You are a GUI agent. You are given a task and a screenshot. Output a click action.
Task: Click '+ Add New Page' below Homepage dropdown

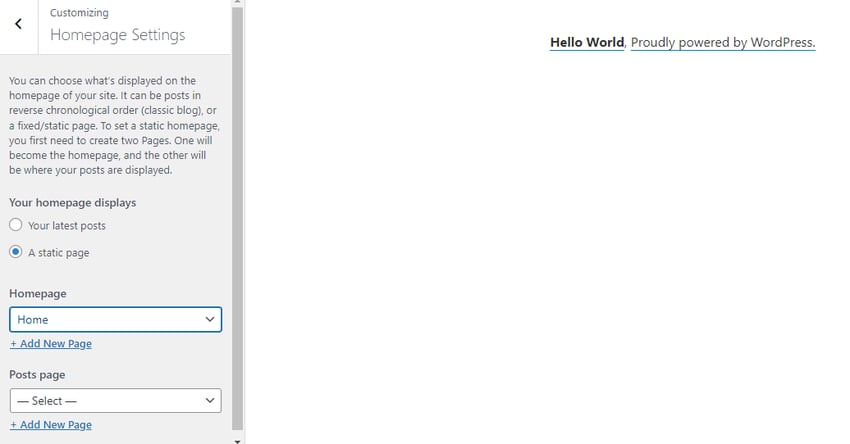(x=51, y=344)
